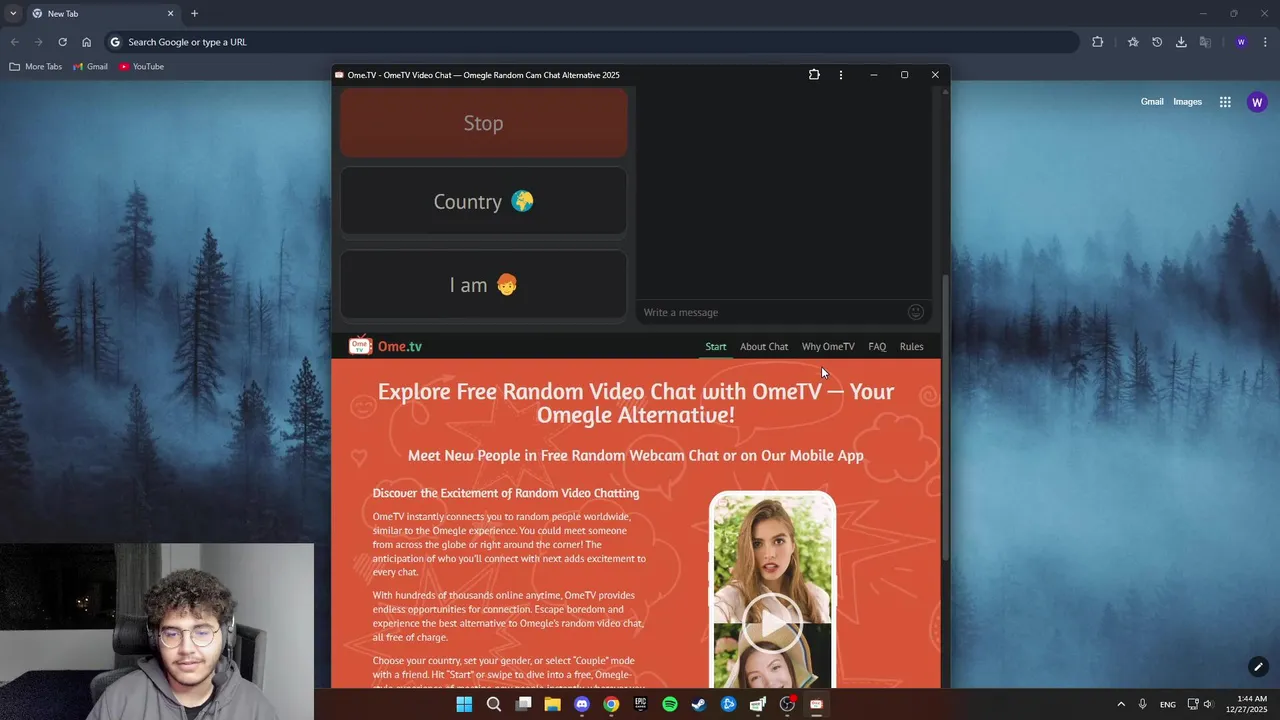The width and height of the screenshot is (1280, 720).
Task: Click the Search Google or type a URL bar
Action: tap(590, 42)
